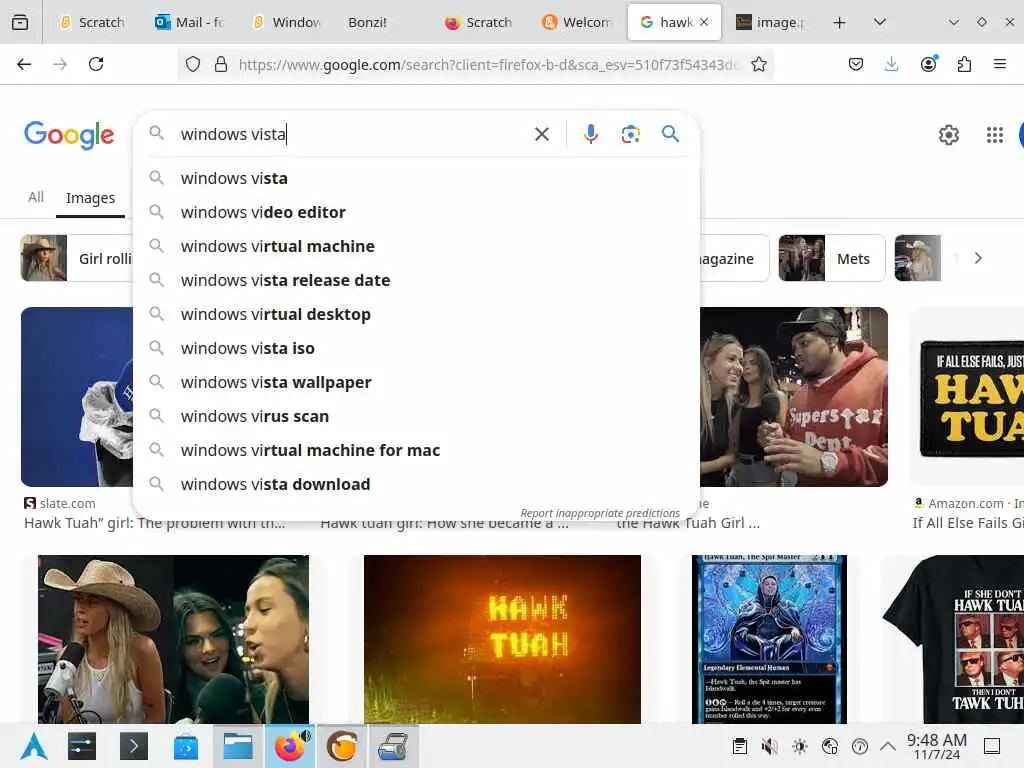The image size is (1024, 768).
Task: Choose suggestion 'windows virtual machine for mac'
Action: pyautogui.click(x=418, y=450)
